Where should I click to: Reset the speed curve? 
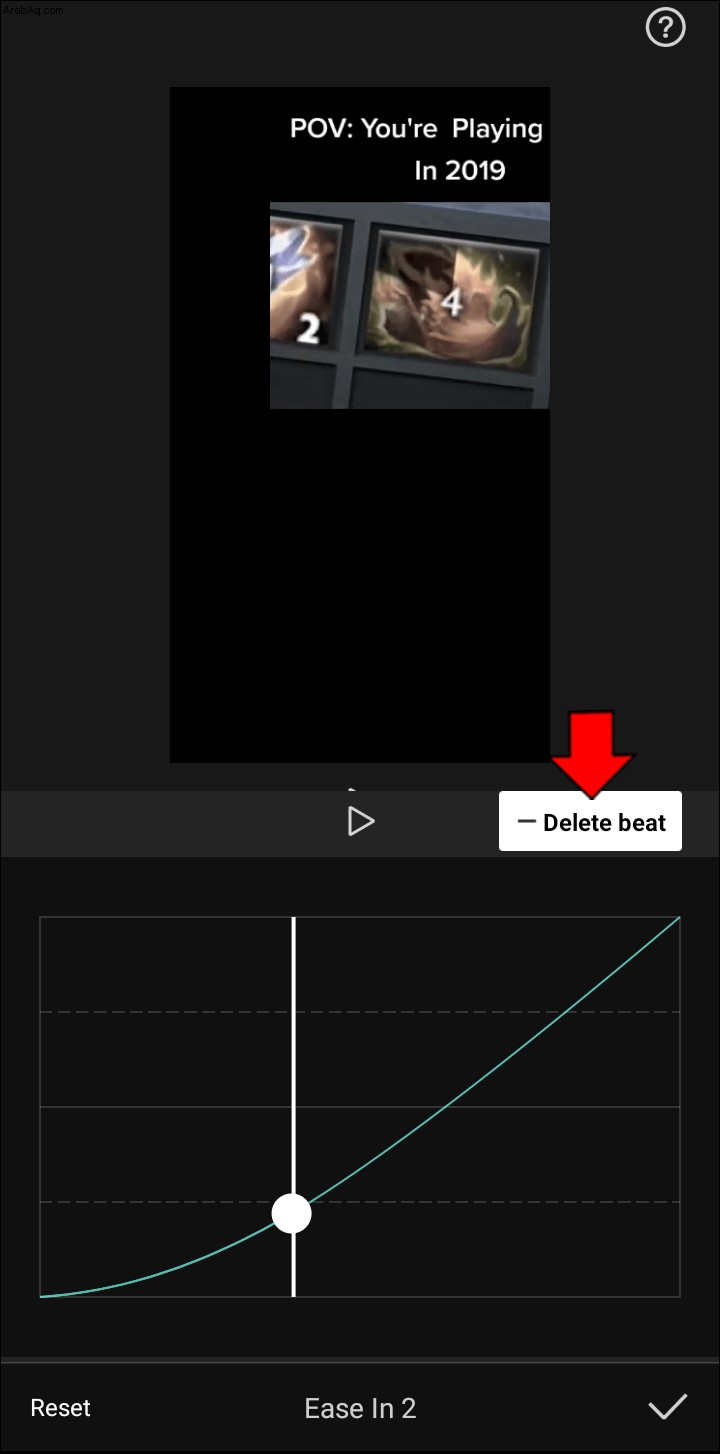click(x=61, y=1408)
